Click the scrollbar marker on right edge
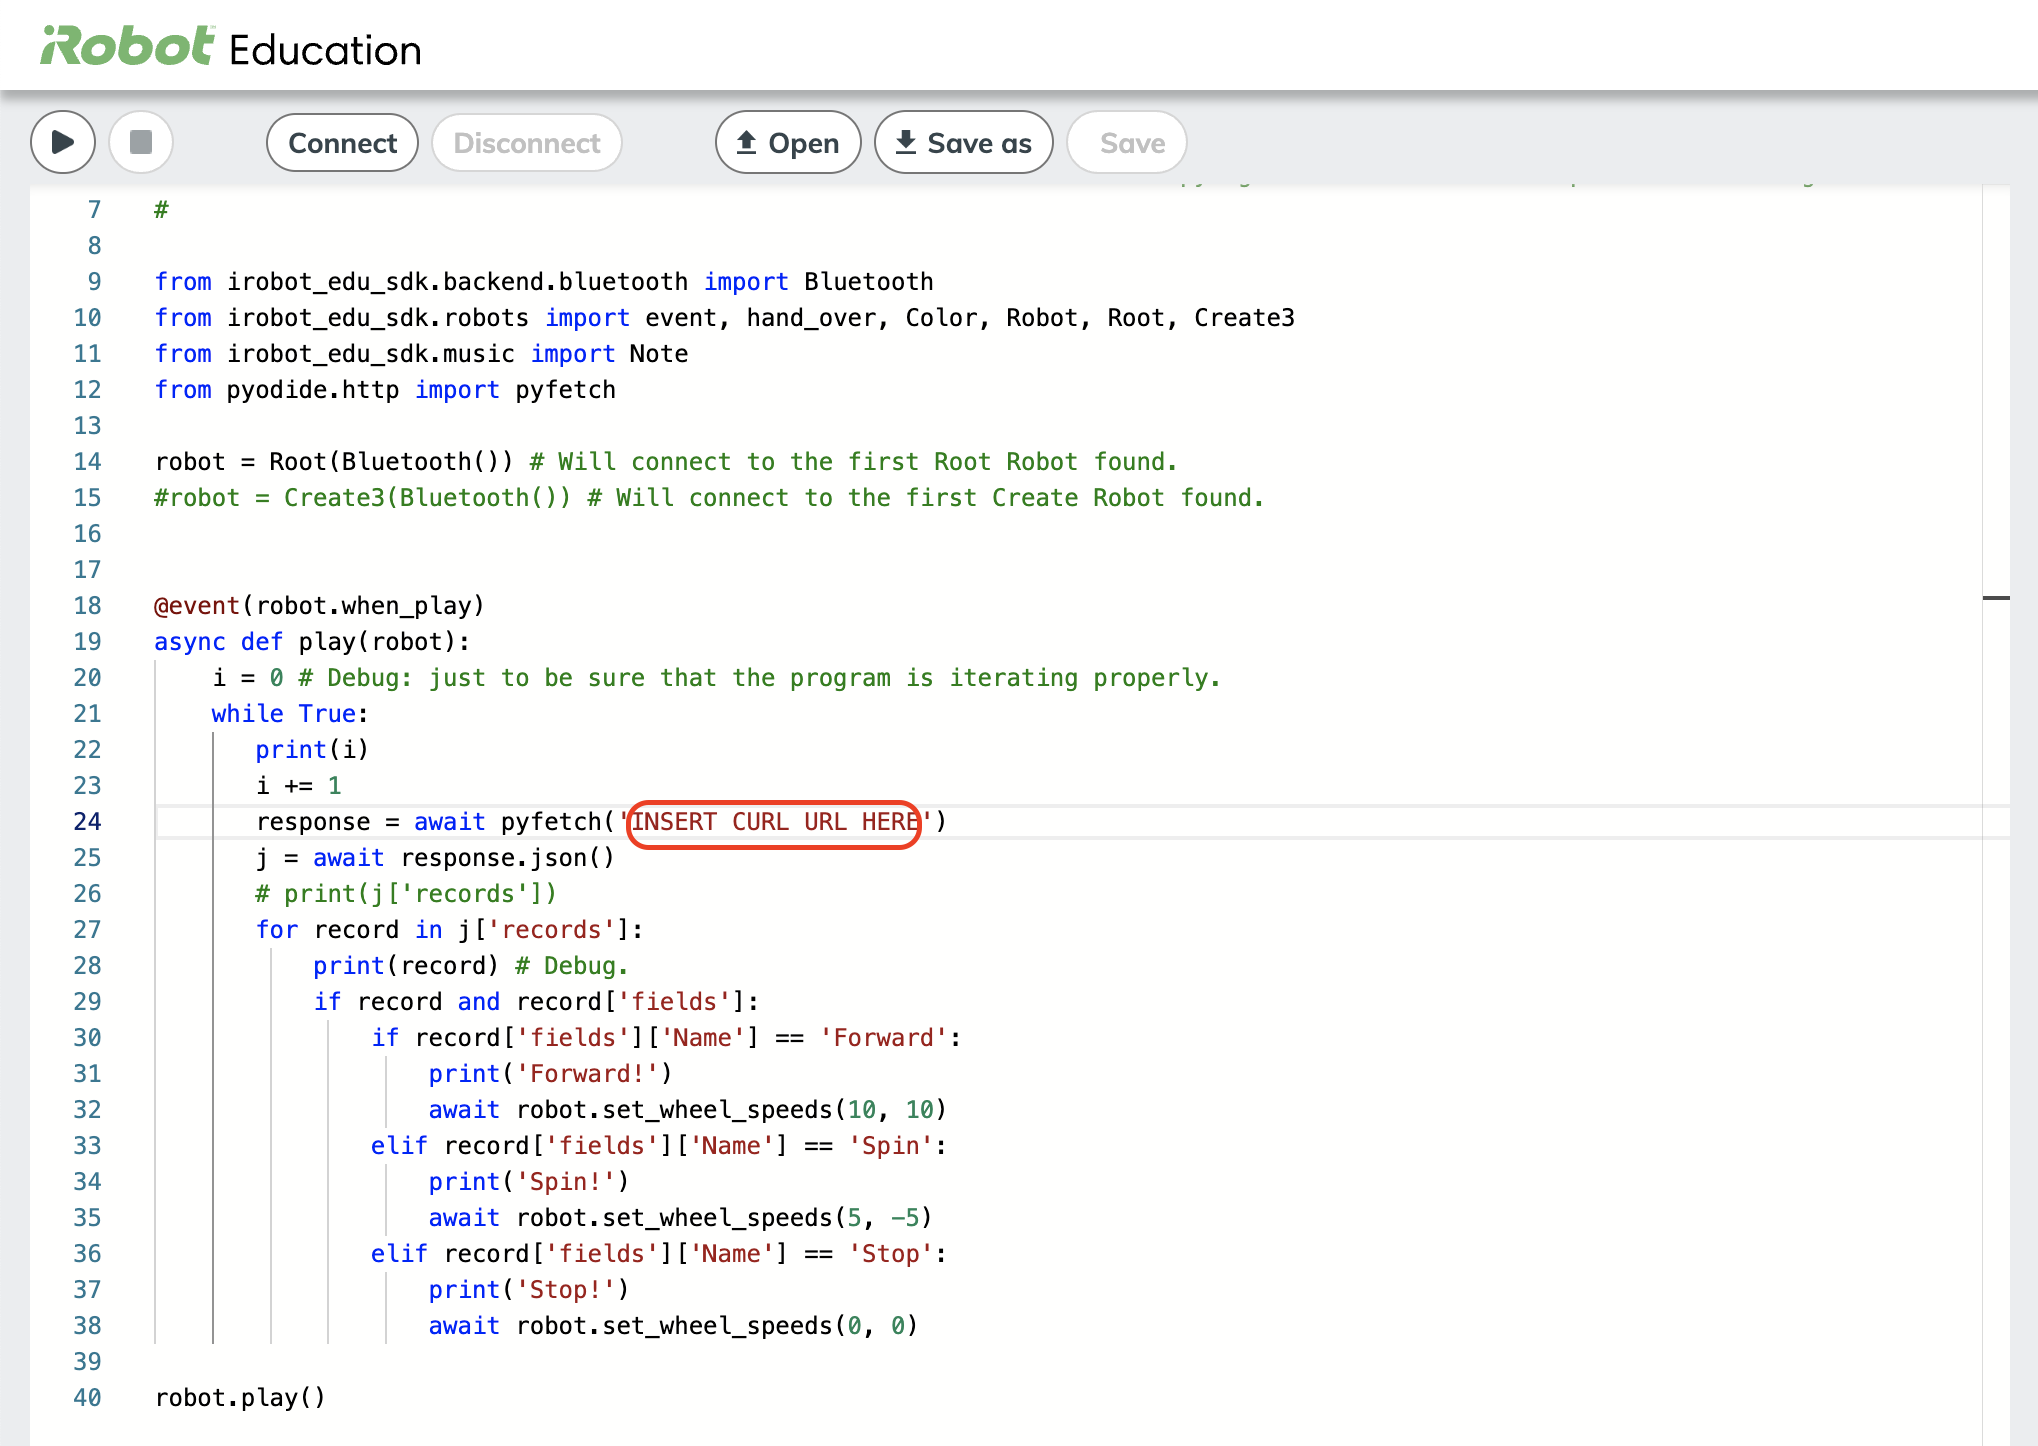2038x1446 pixels. [1996, 598]
